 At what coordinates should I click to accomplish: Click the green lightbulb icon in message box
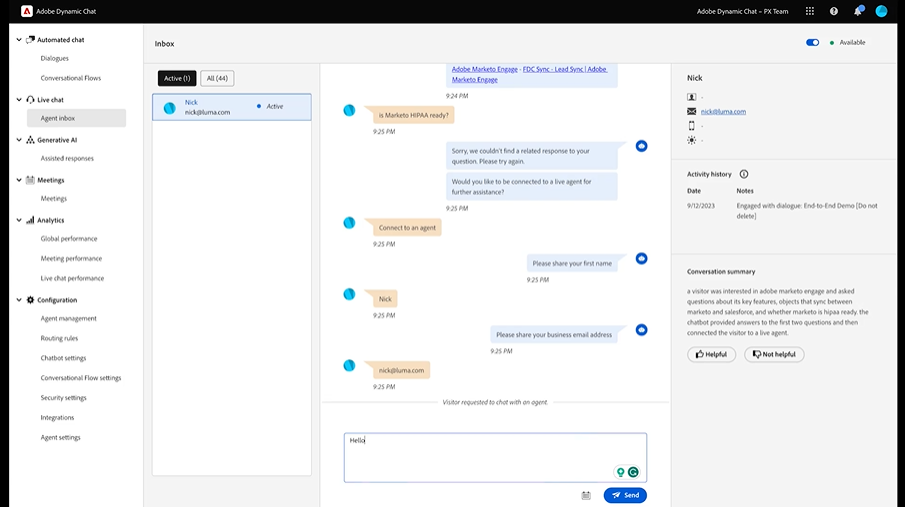click(620, 472)
